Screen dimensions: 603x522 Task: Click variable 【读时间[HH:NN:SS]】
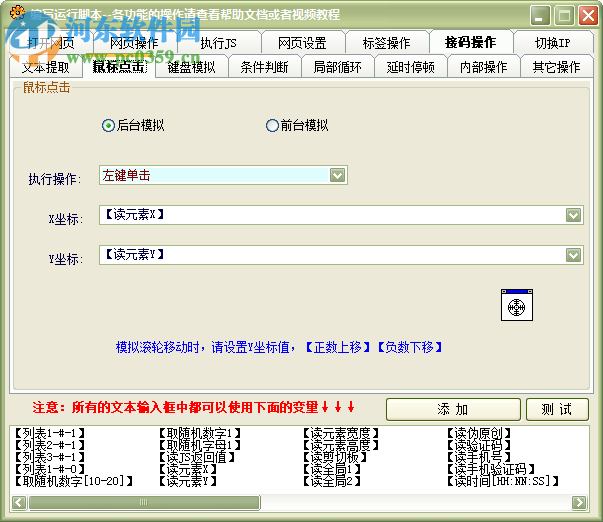click(503, 481)
